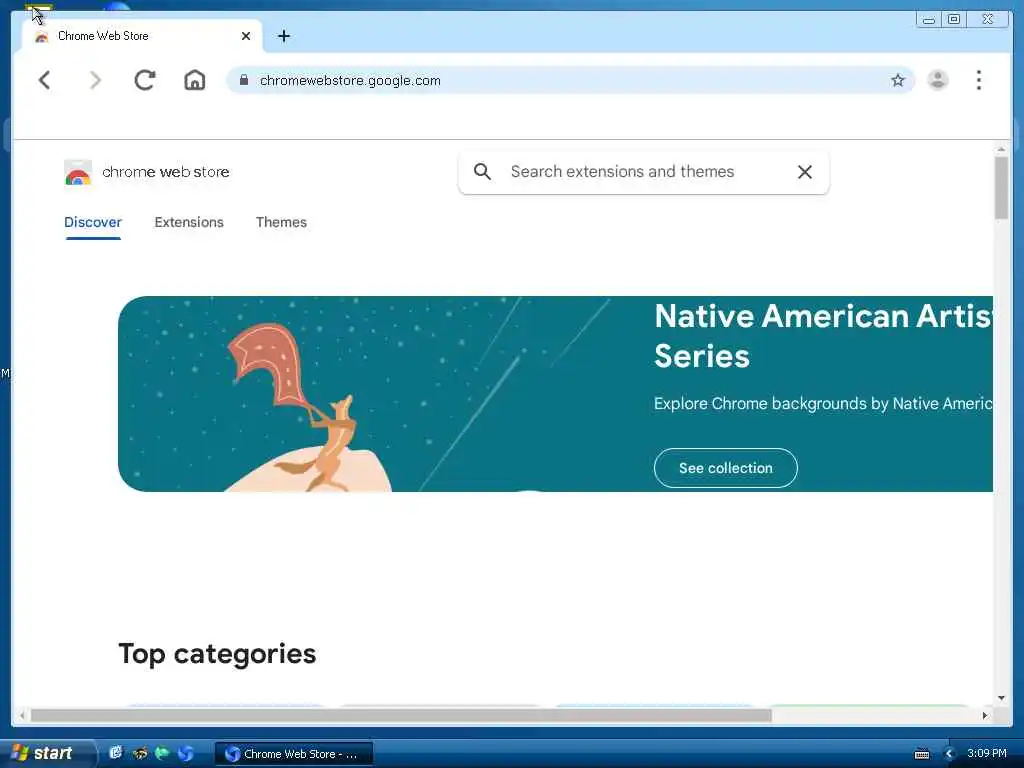Click the second quick launch icon

click(x=139, y=753)
